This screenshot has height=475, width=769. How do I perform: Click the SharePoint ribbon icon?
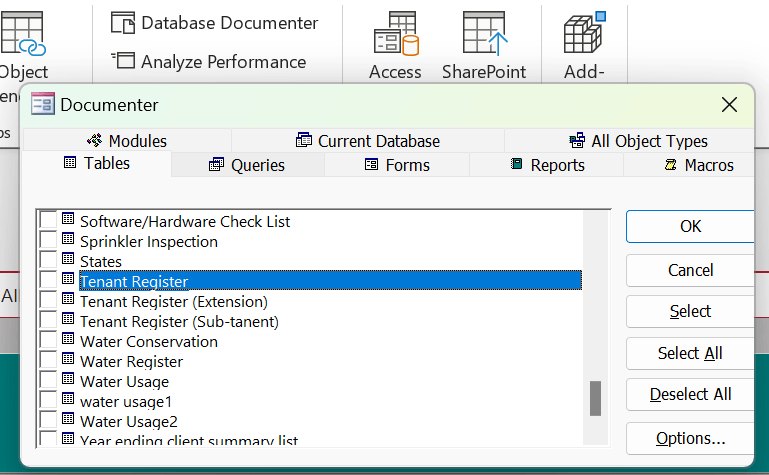click(484, 46)
